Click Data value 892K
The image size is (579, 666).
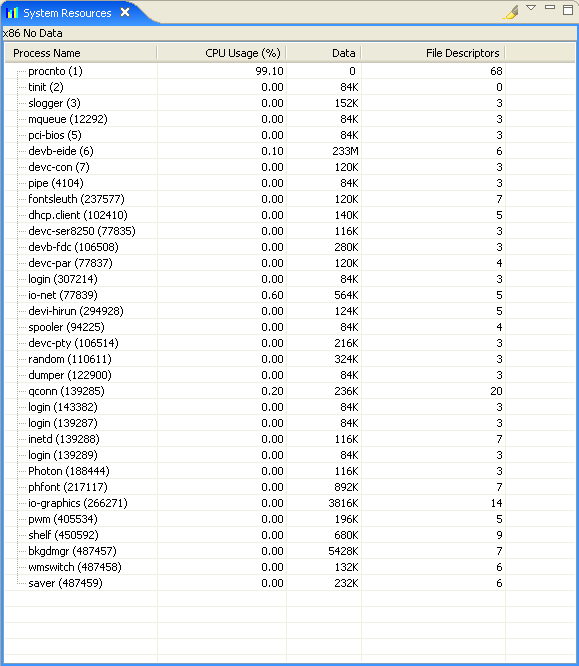click(346, 487)
